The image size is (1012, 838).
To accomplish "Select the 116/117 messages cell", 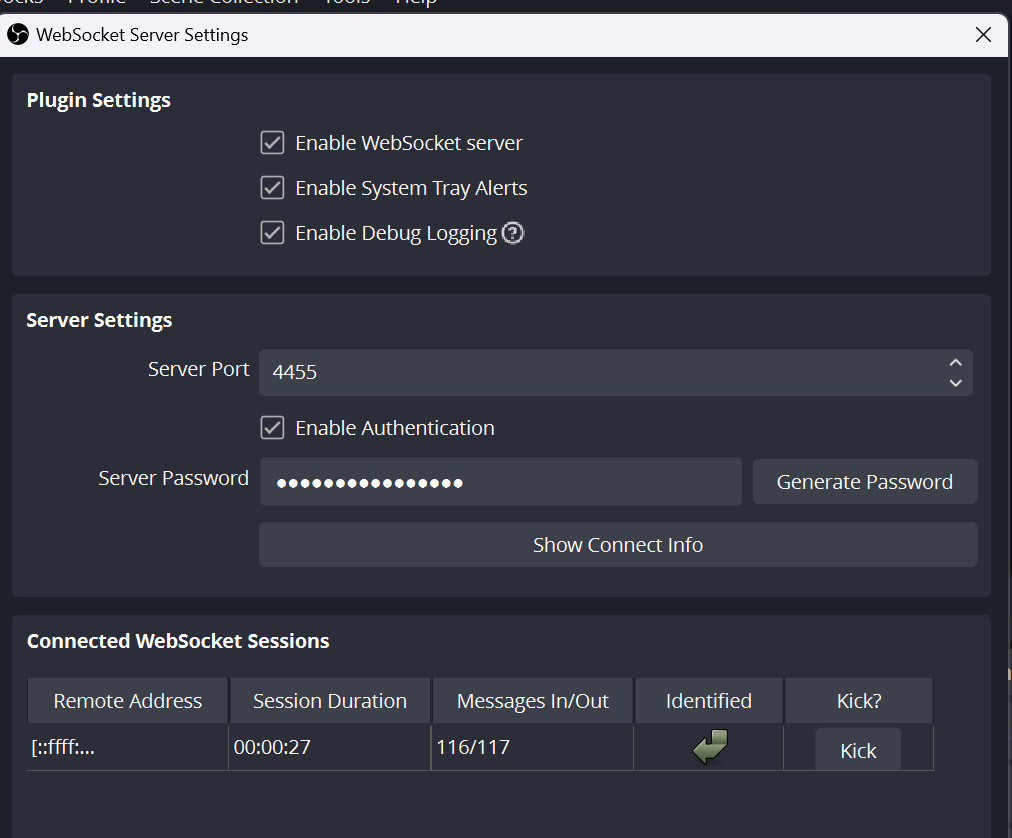I will 532,748.
